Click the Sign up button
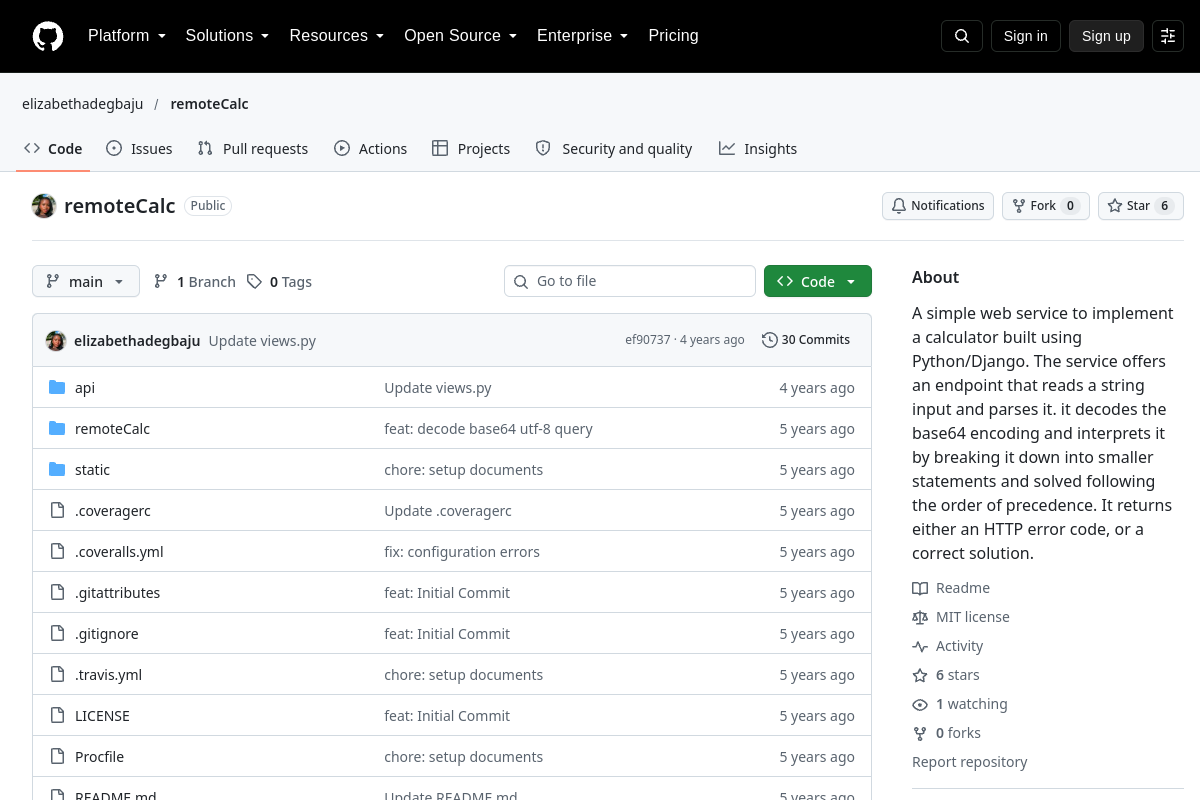Viewport: 1200px width, 800px height. coord(1106,36)
